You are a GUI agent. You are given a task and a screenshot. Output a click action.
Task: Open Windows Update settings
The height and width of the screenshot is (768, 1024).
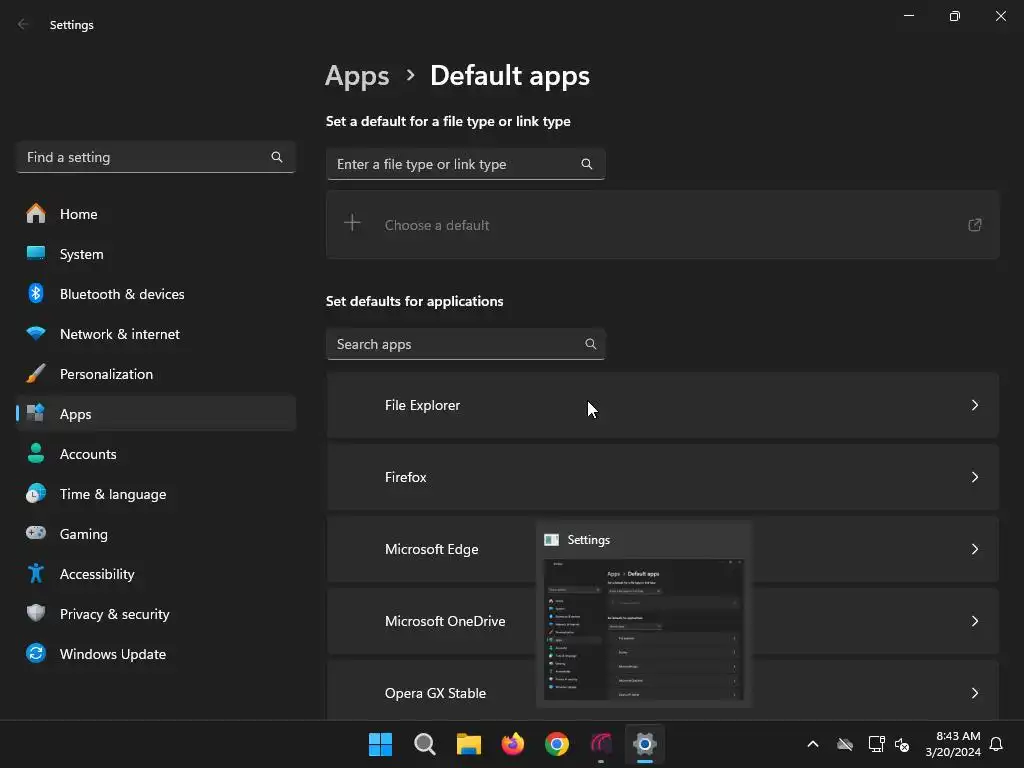point(155,654)
